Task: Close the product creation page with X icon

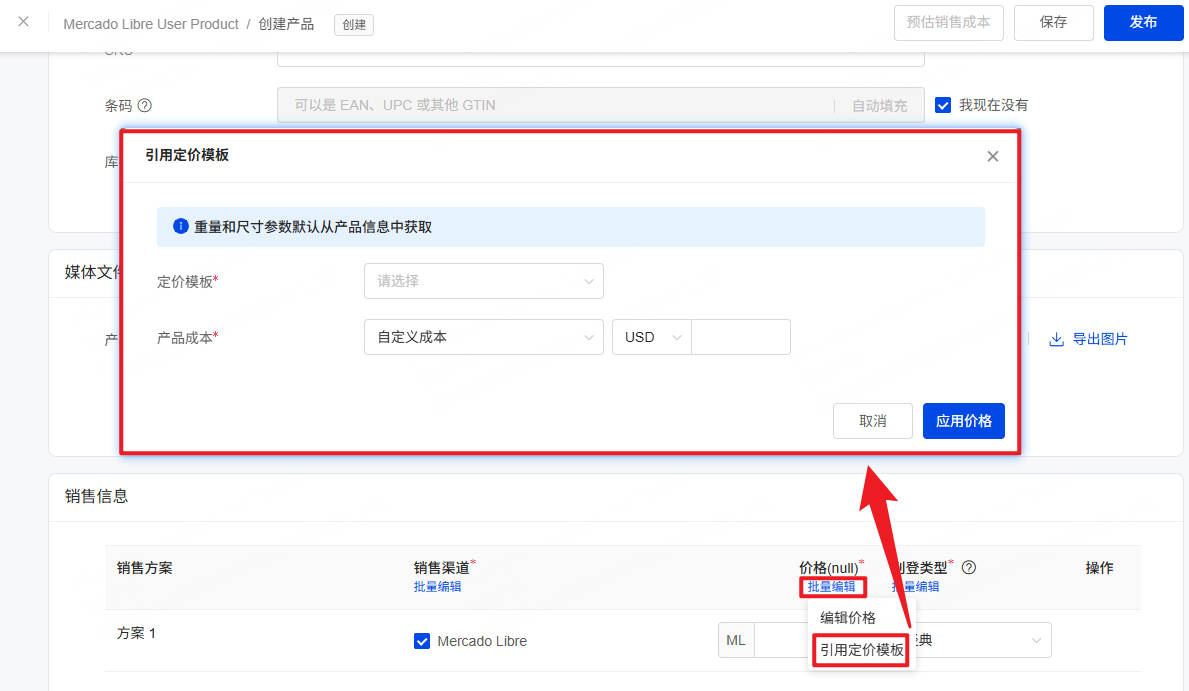Action: tap(24, 22)
